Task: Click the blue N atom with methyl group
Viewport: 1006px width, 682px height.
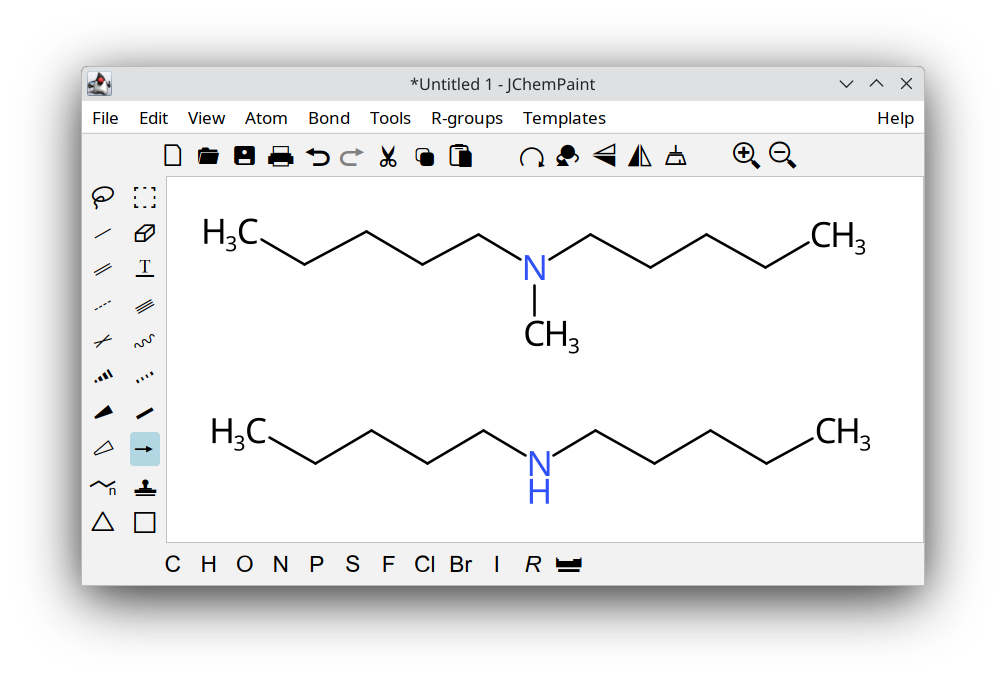Action: tap(535, 268)
